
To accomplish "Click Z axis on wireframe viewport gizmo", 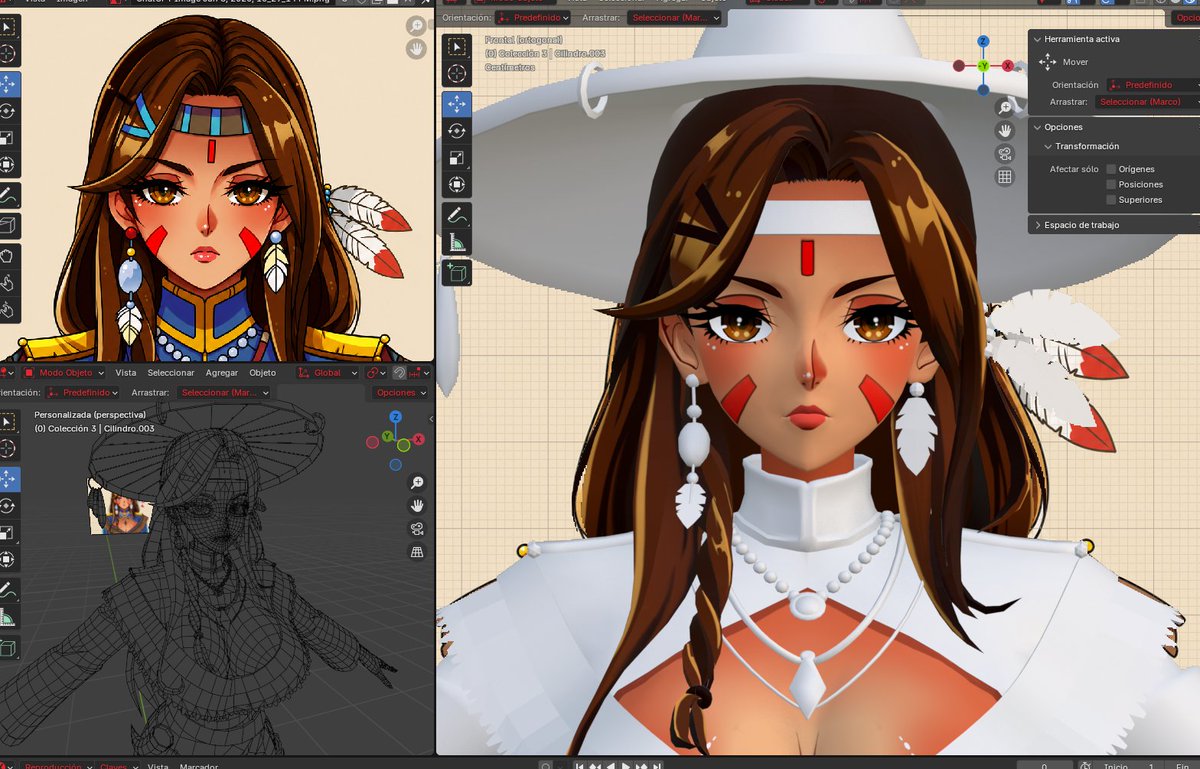I will coord(396,417).
